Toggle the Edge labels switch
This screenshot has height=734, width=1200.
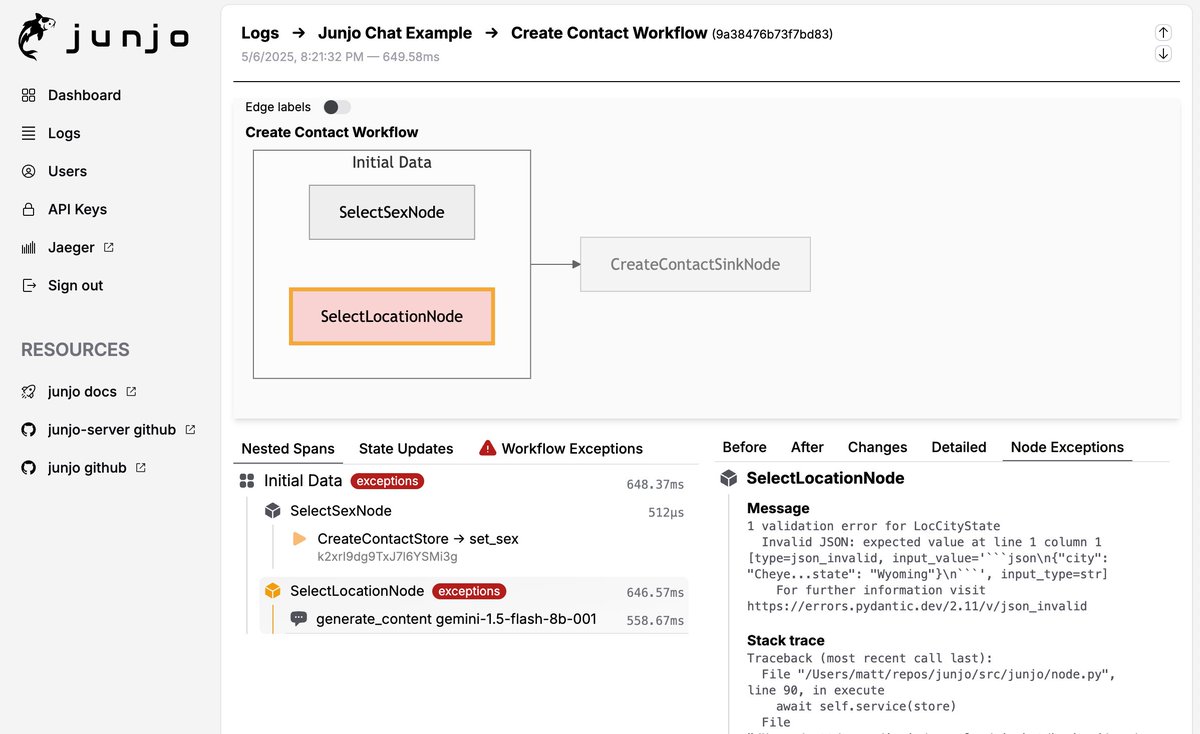(x=337, y=107)
